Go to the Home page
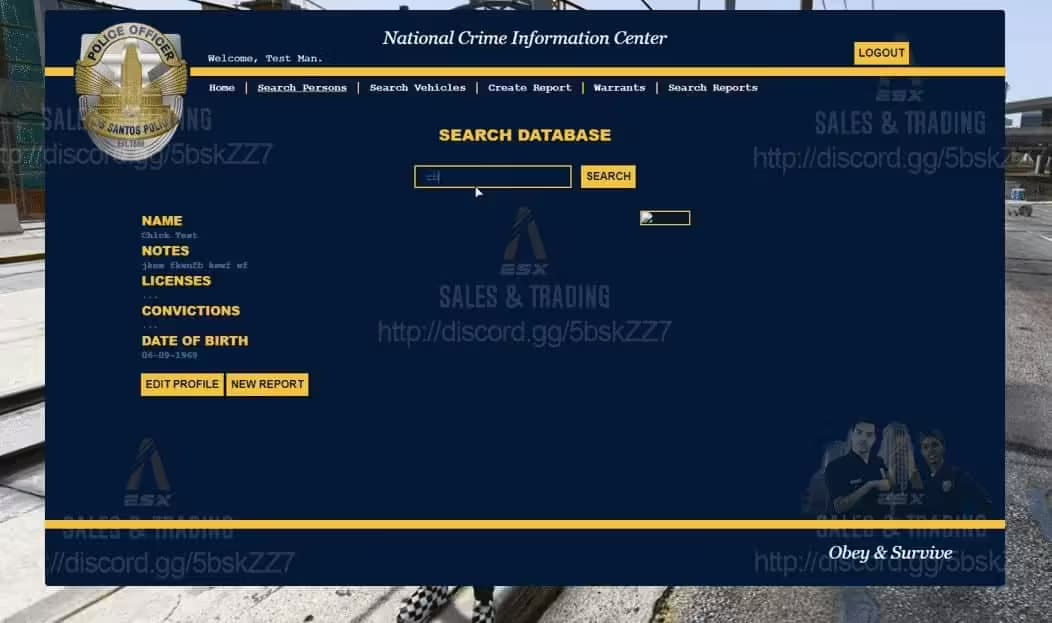Image resolution: width=1052 pixels, height=623 pixels. point(222,88)
